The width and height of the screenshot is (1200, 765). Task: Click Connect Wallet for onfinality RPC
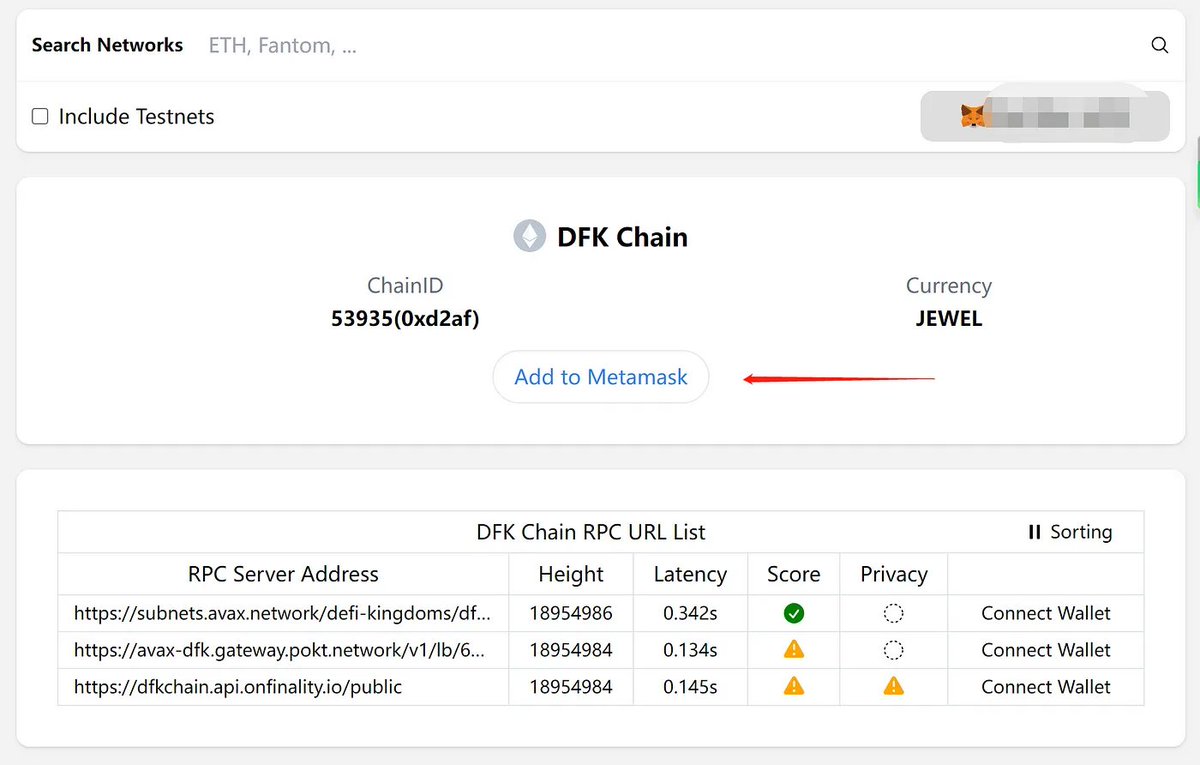[1045, 687]
